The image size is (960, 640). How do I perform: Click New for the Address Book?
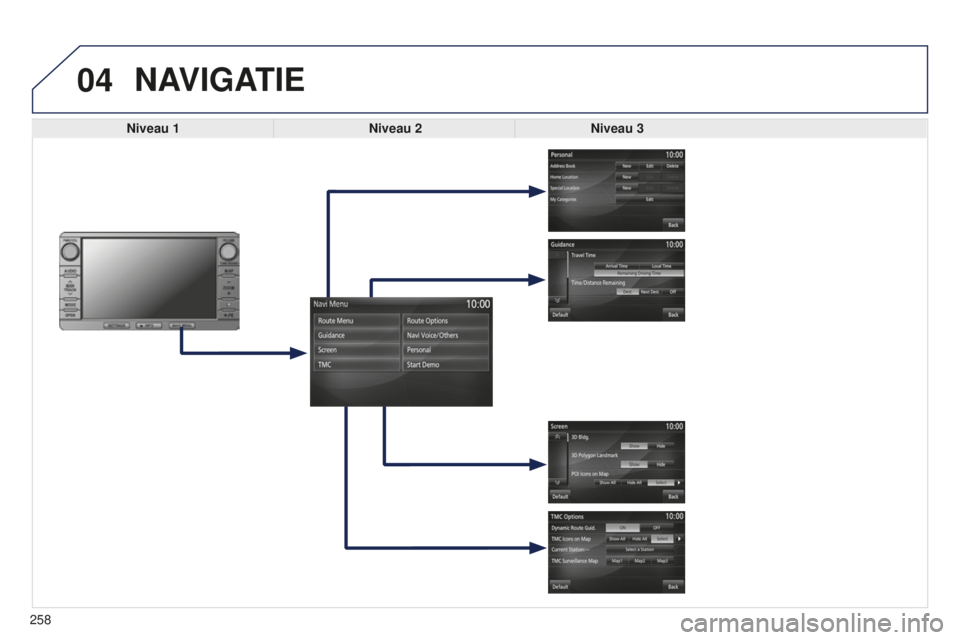[627, 166]
